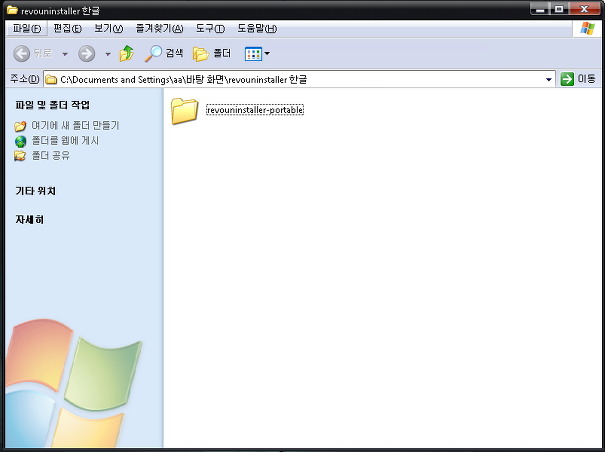Click the share folder icon
605x452 pixels.
(20, 156)
